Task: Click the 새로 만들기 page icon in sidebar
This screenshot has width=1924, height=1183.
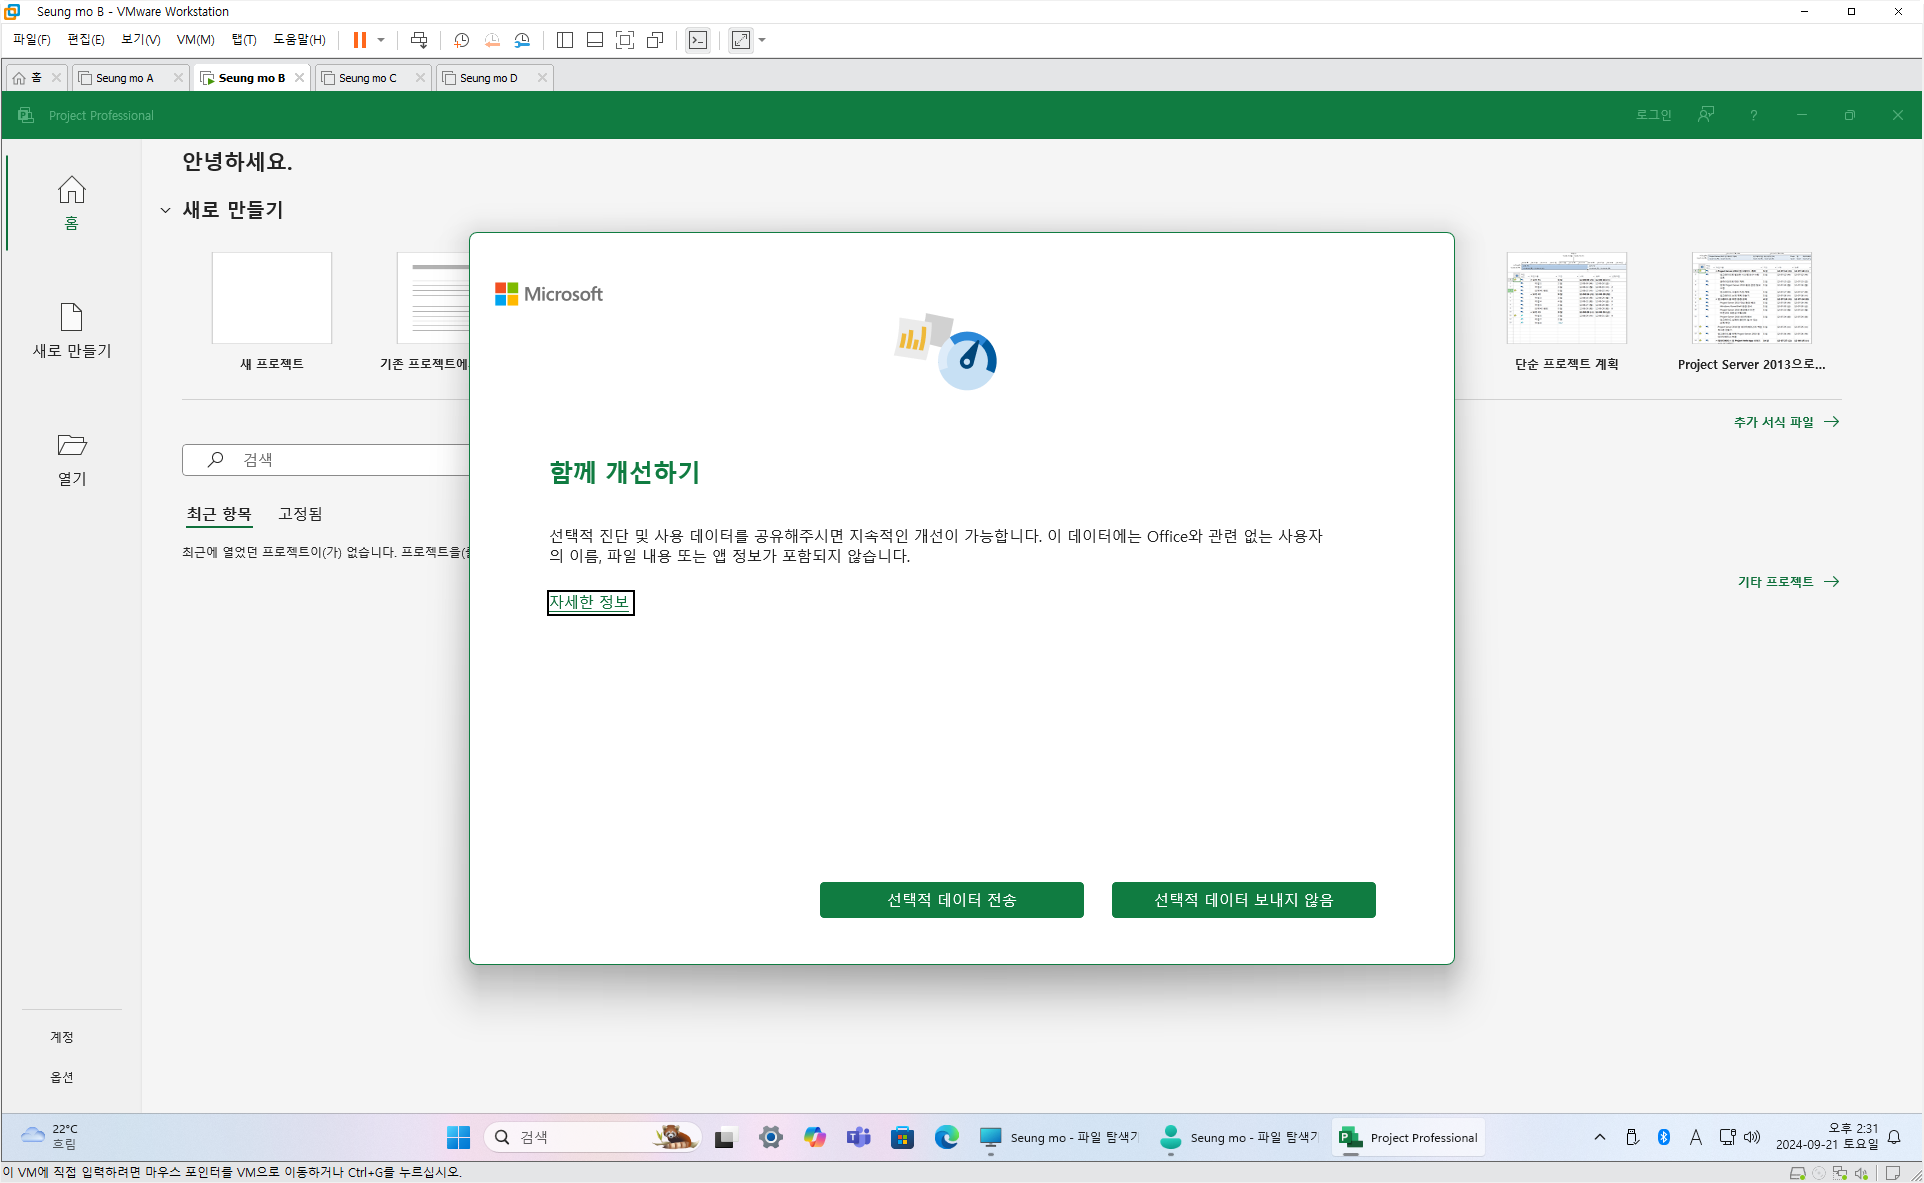Action: click(72, 318)
